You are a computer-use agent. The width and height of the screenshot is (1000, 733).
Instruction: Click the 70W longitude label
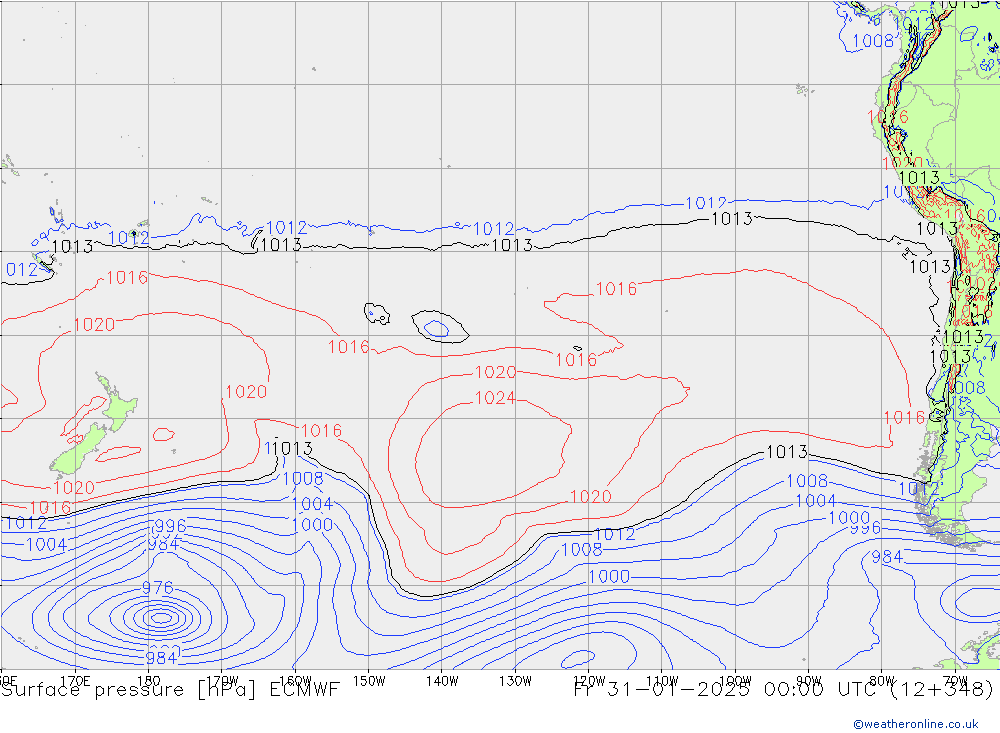pyautogui.click(x=955, y=681)
